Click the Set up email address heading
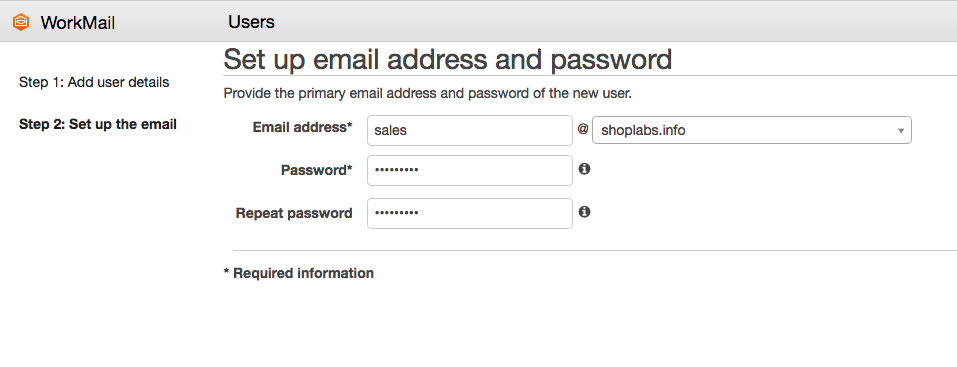Image resolution: width=957 pixels, height=367 pixels. pos(448,59)
